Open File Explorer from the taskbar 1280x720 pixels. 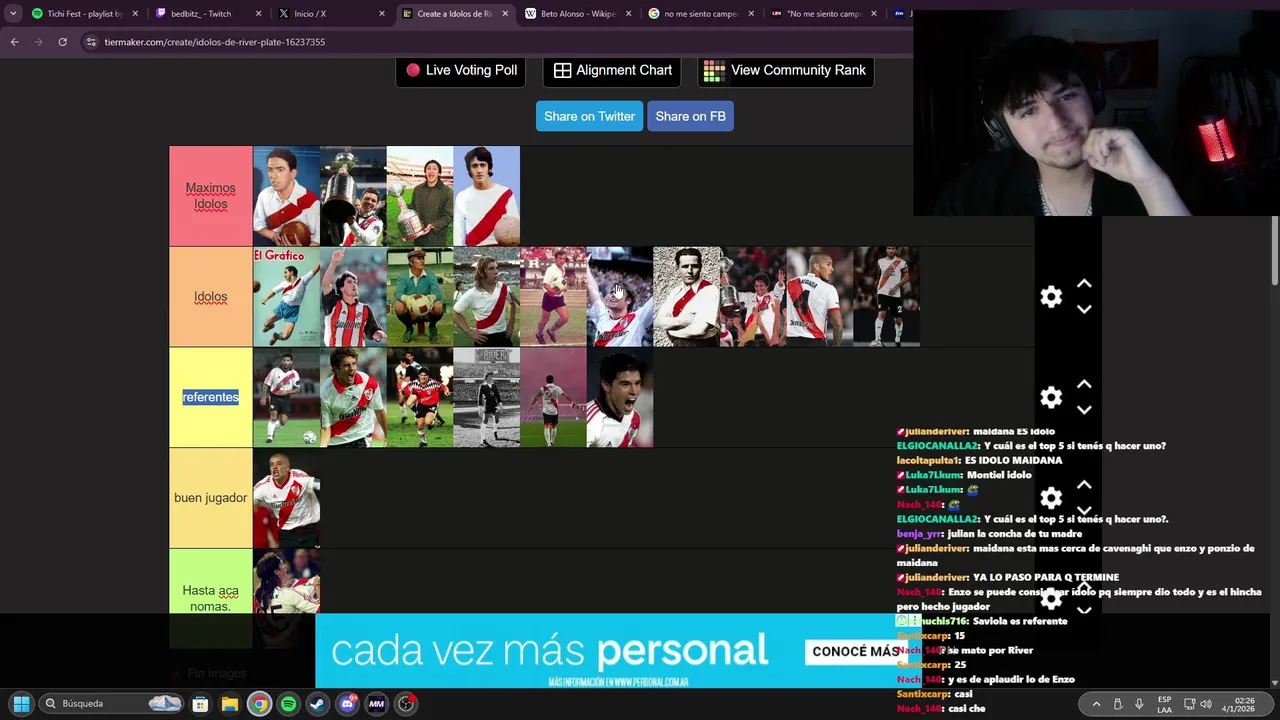[x=229, y=703]
